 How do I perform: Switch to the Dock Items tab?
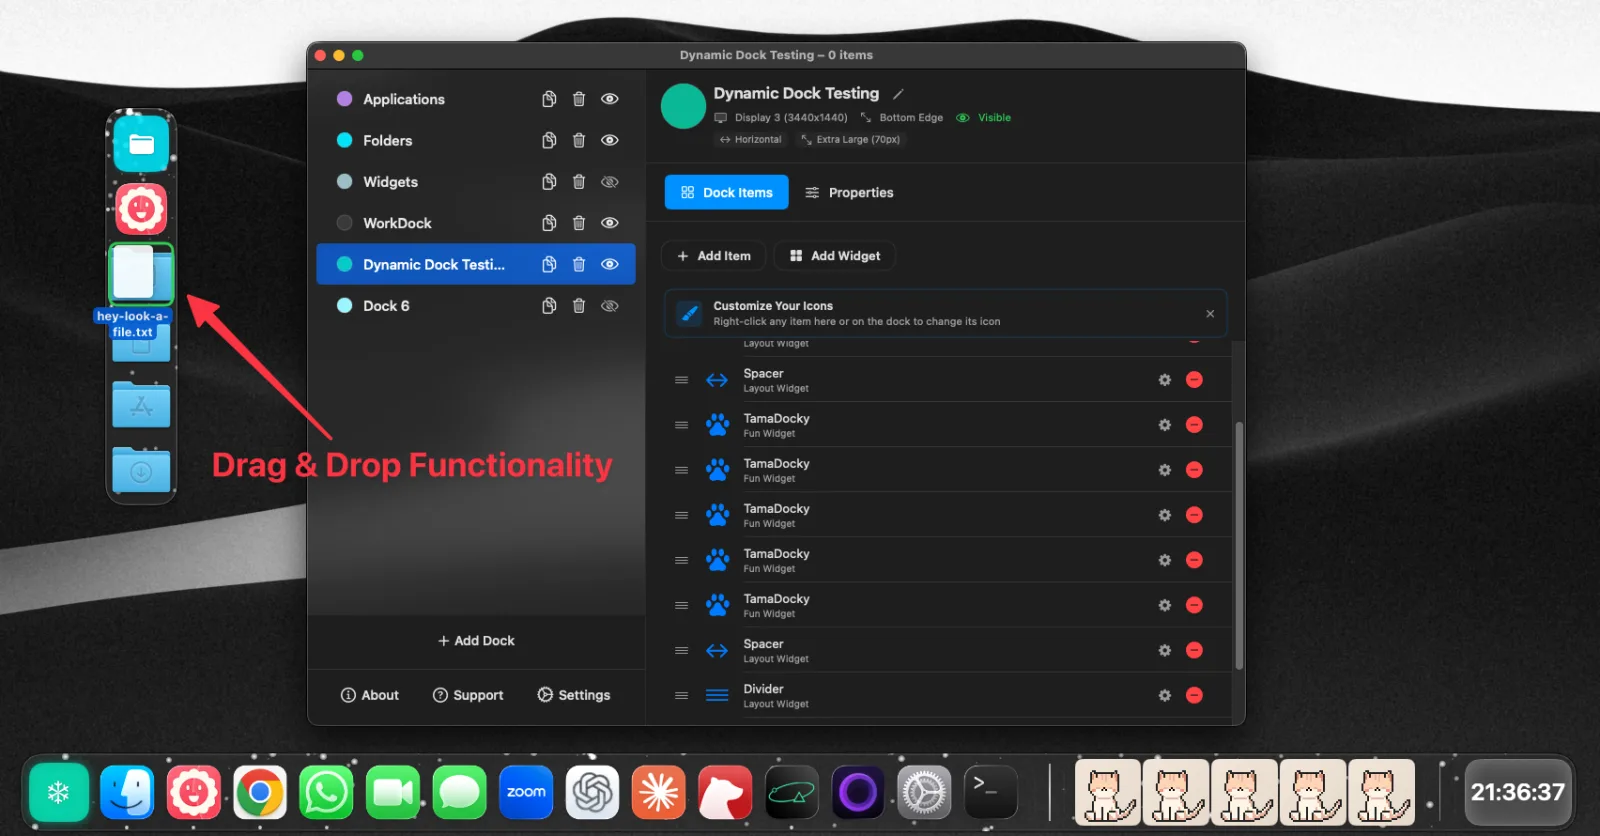(x=727, y=192)
